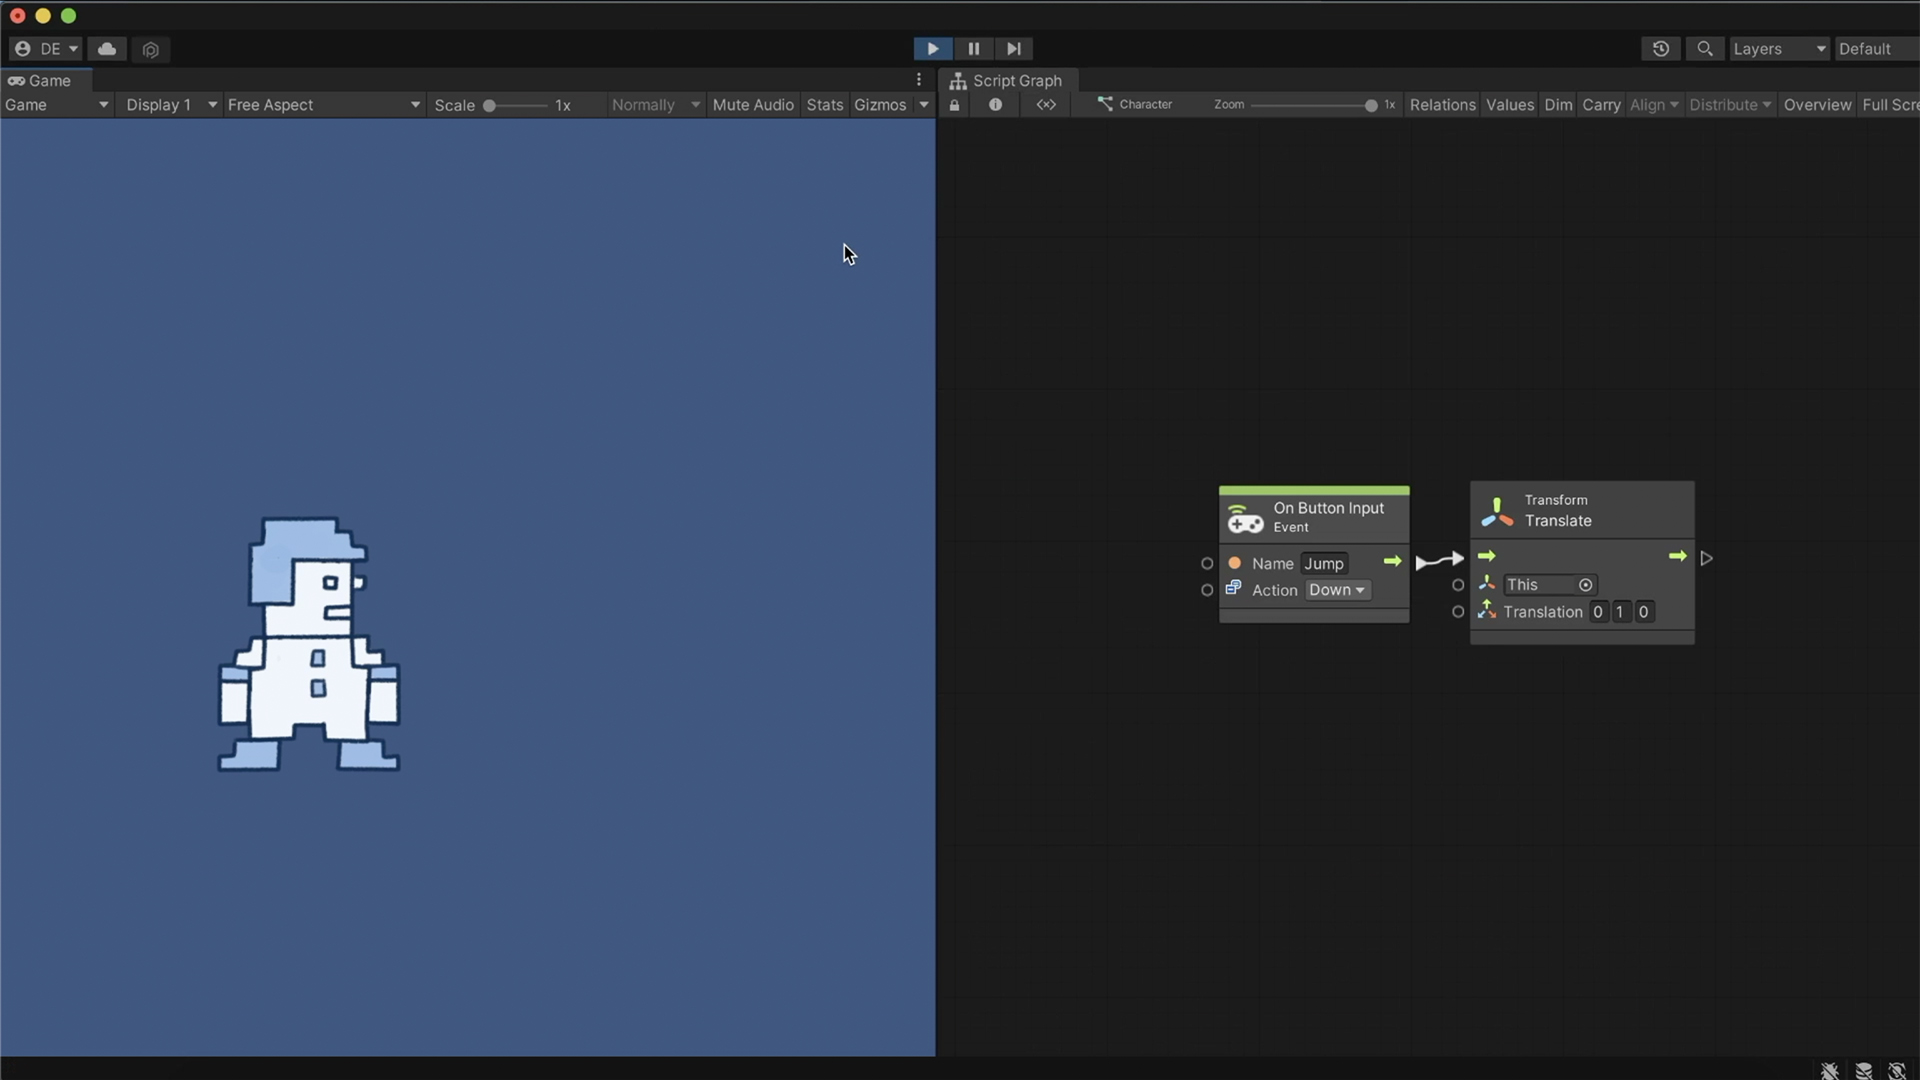Image resolution: width=1920 pixels, height=1080 pixels.
Task: Click the object picker circle in the This field
Action: (x=1585, y=585)
